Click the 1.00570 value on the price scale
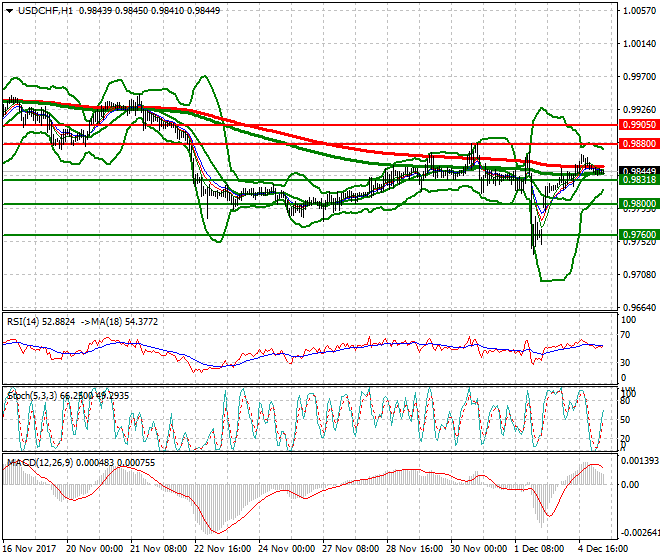660x560 pixels. click(x=638, y=11)
